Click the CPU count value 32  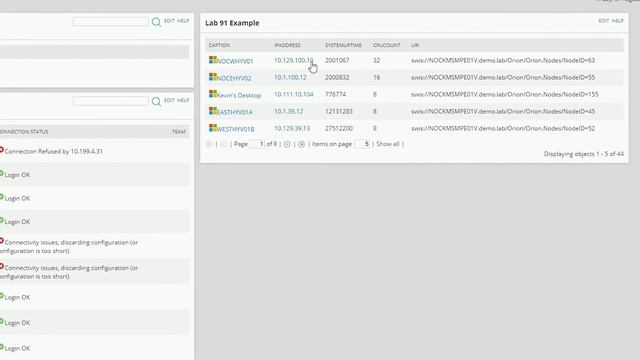(x=376, y=60)
